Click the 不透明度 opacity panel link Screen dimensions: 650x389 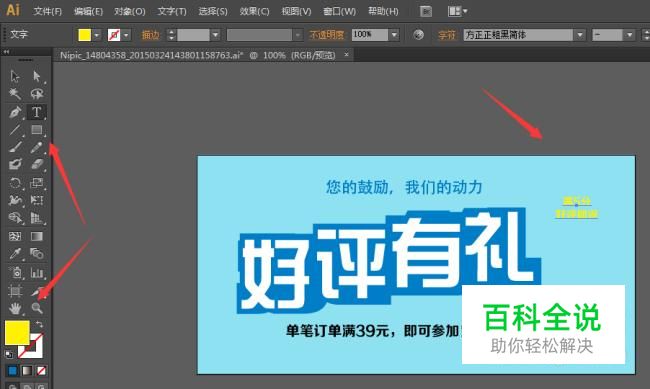327,35
